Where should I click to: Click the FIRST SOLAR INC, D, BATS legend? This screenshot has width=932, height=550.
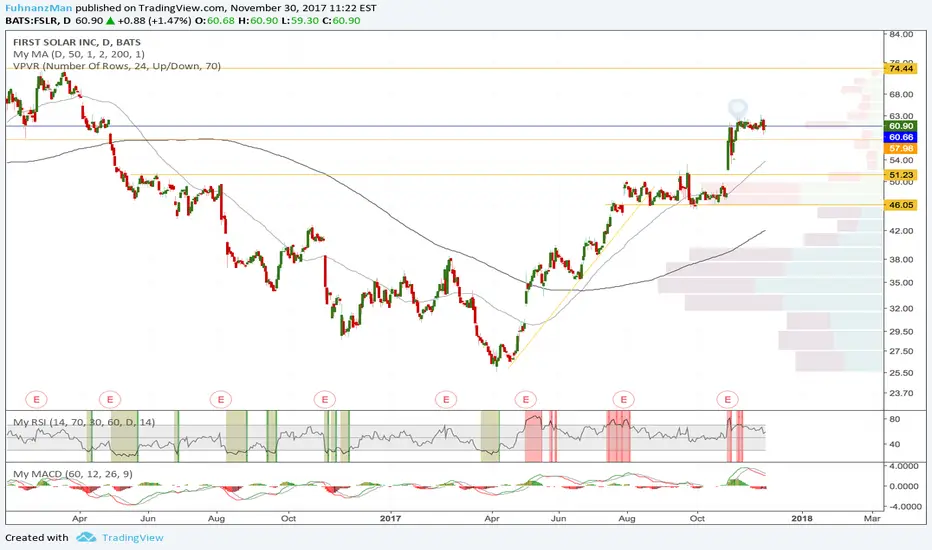click(x=77, y=42)
